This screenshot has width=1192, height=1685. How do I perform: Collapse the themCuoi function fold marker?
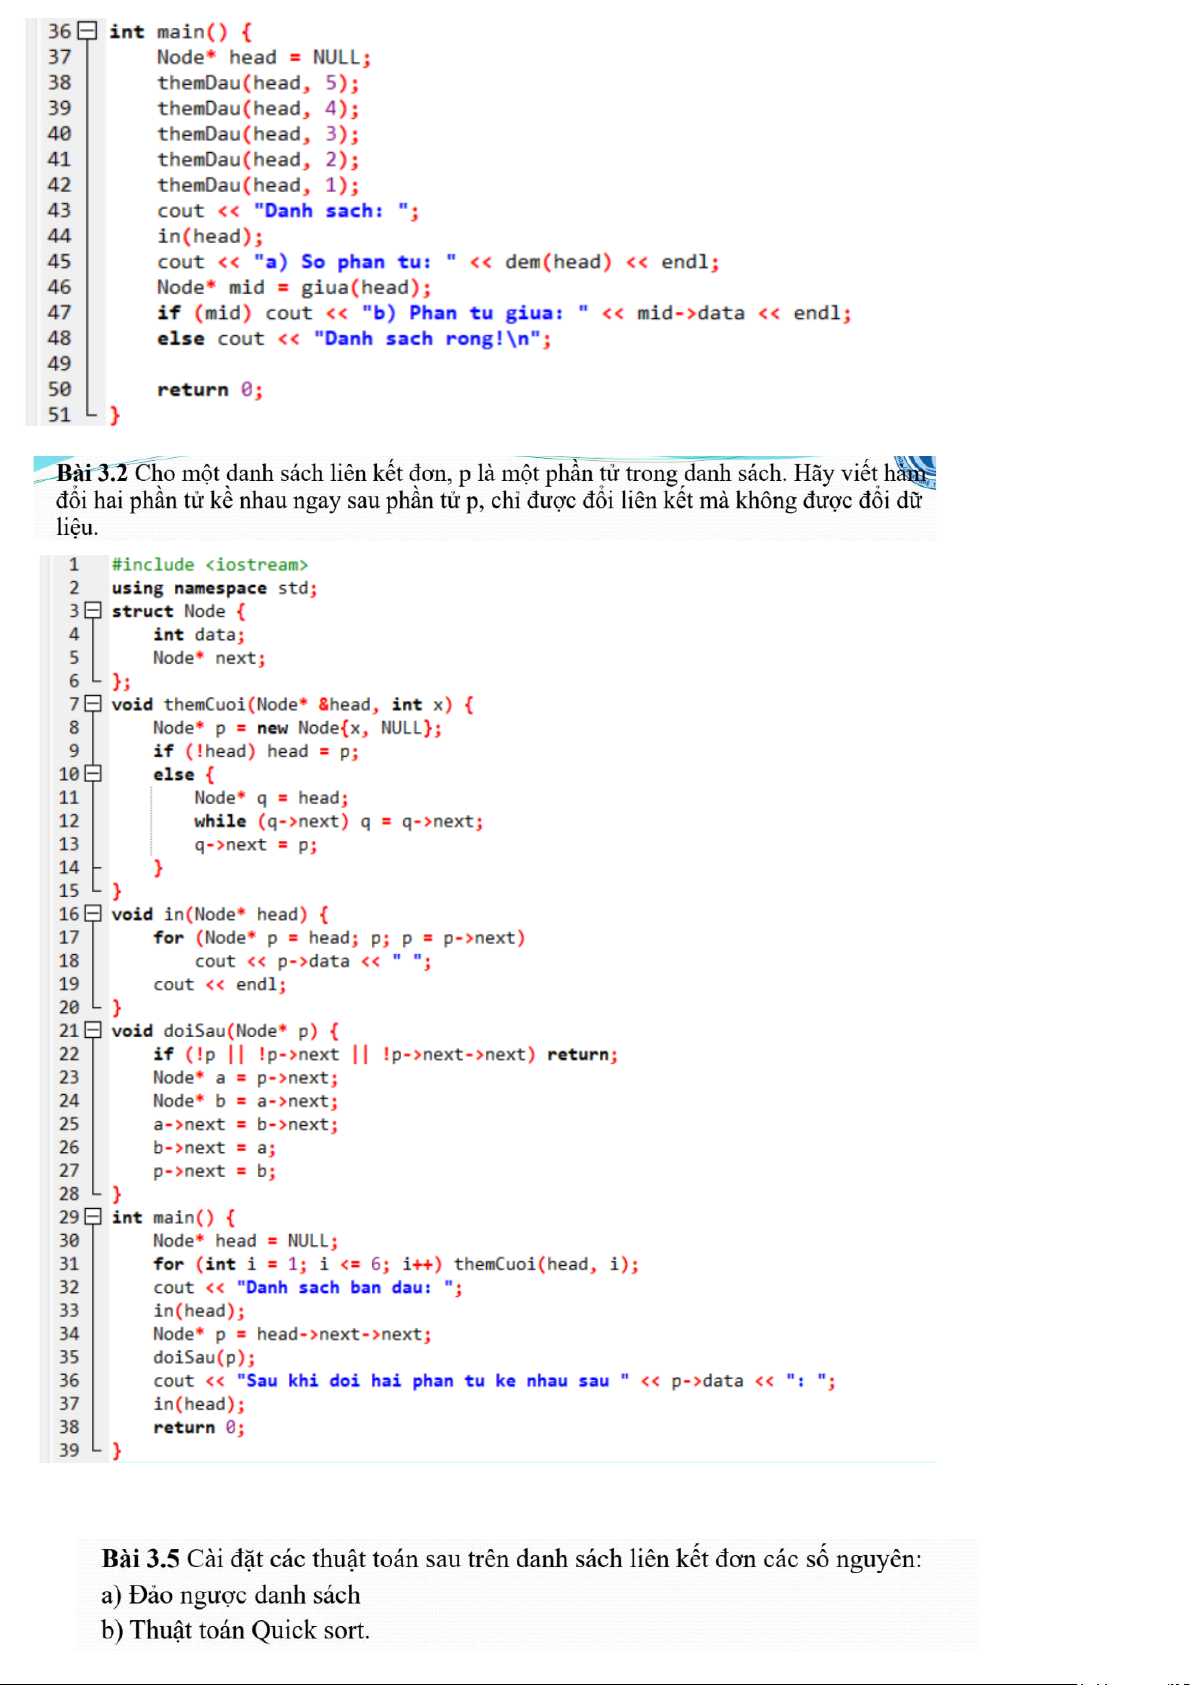[x=93, y=704]
